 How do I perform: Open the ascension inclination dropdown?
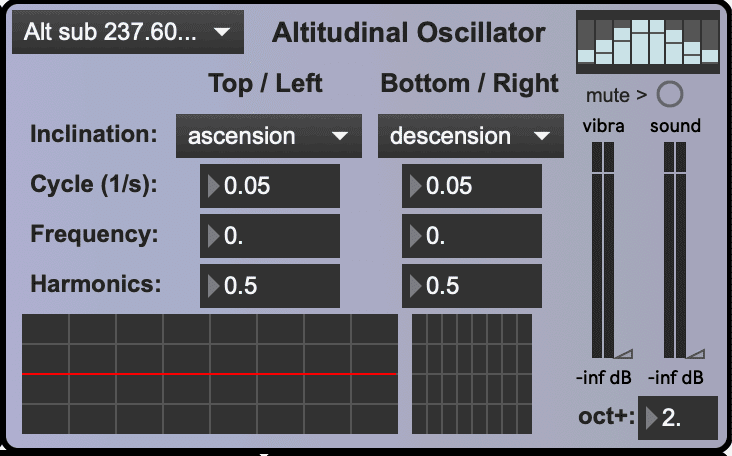coord(267,136)
